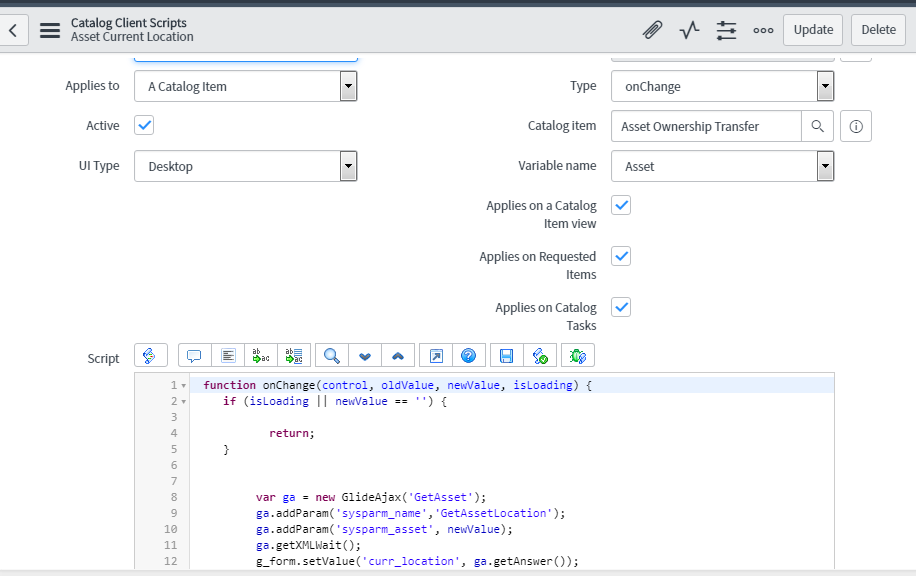Check syntax with green checkmark icon

click(540, 355)
